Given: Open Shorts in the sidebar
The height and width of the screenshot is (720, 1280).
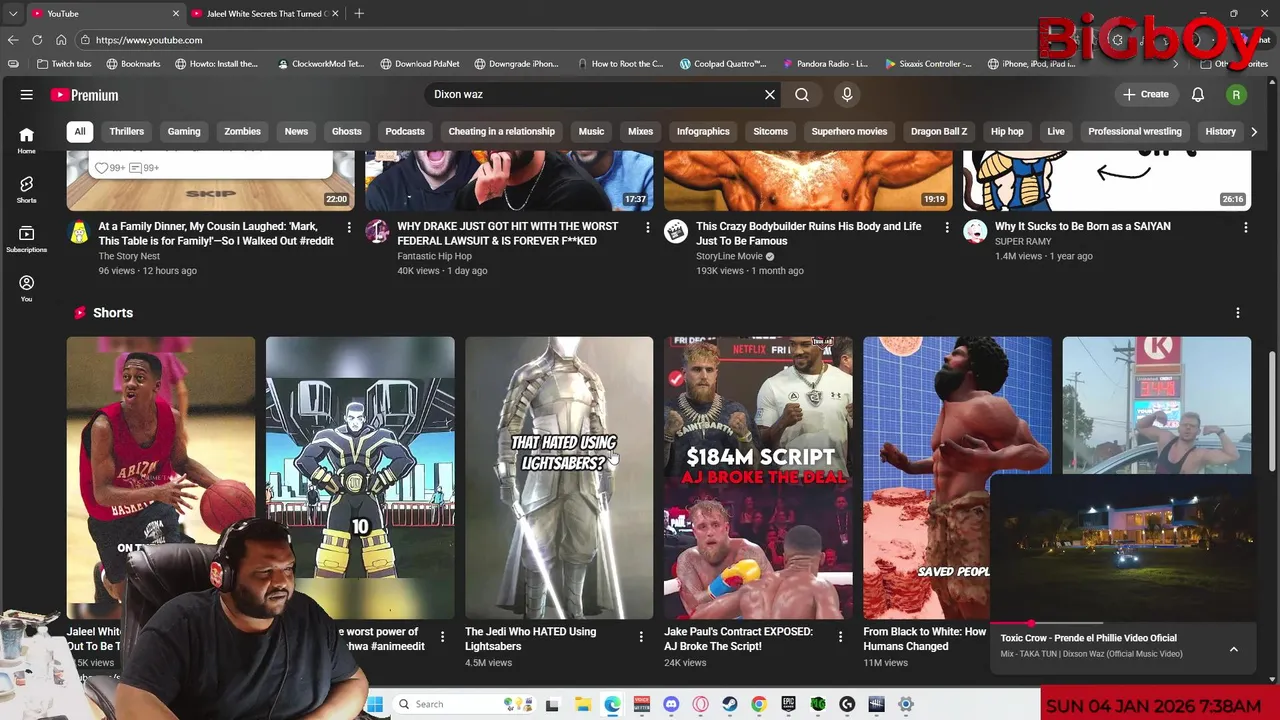Looking at the screenshot, I should point(26,190).
